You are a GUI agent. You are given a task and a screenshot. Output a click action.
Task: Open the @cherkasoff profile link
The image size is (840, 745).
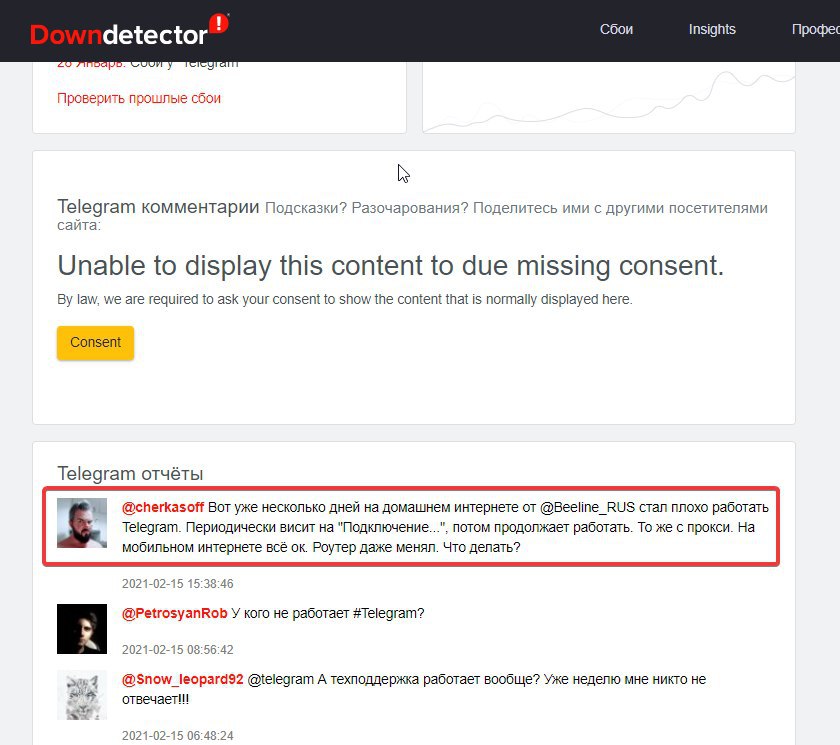[163, 507]
